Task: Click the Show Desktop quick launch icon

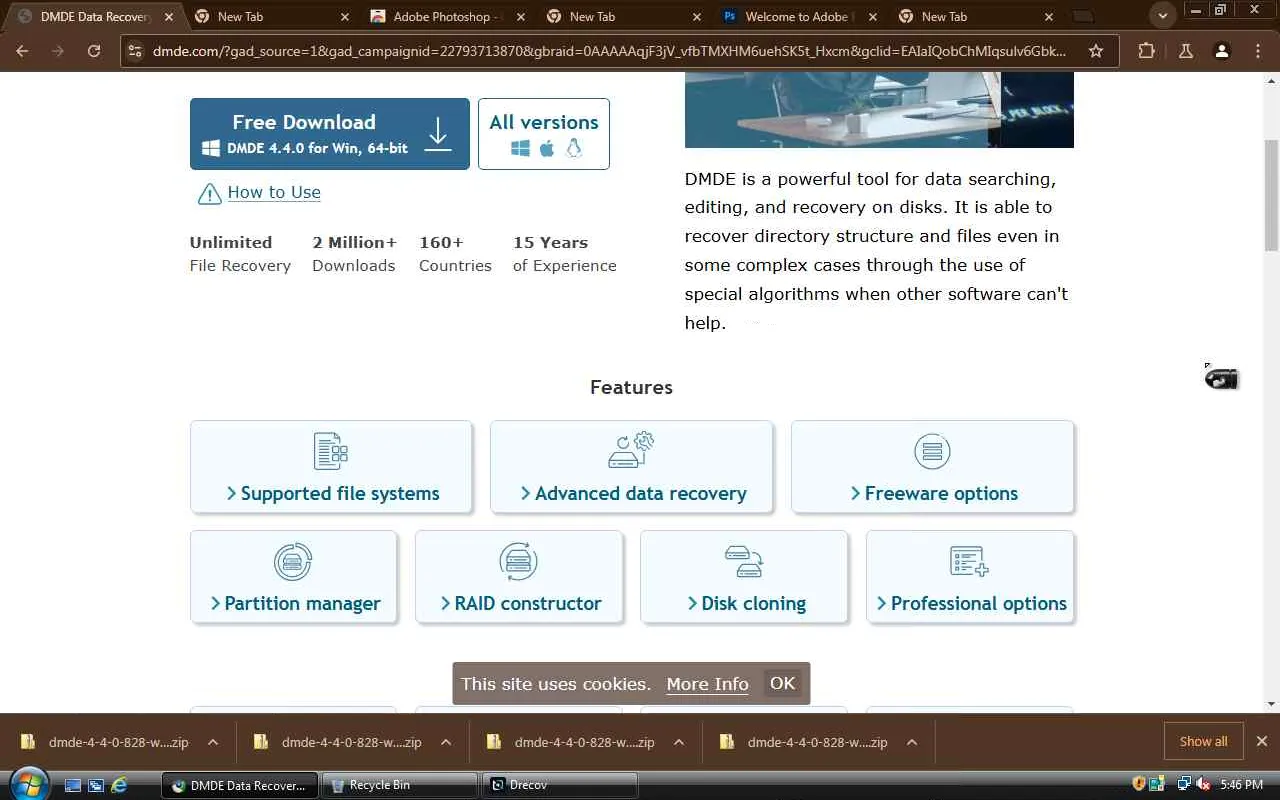Action: click(73, 785)
